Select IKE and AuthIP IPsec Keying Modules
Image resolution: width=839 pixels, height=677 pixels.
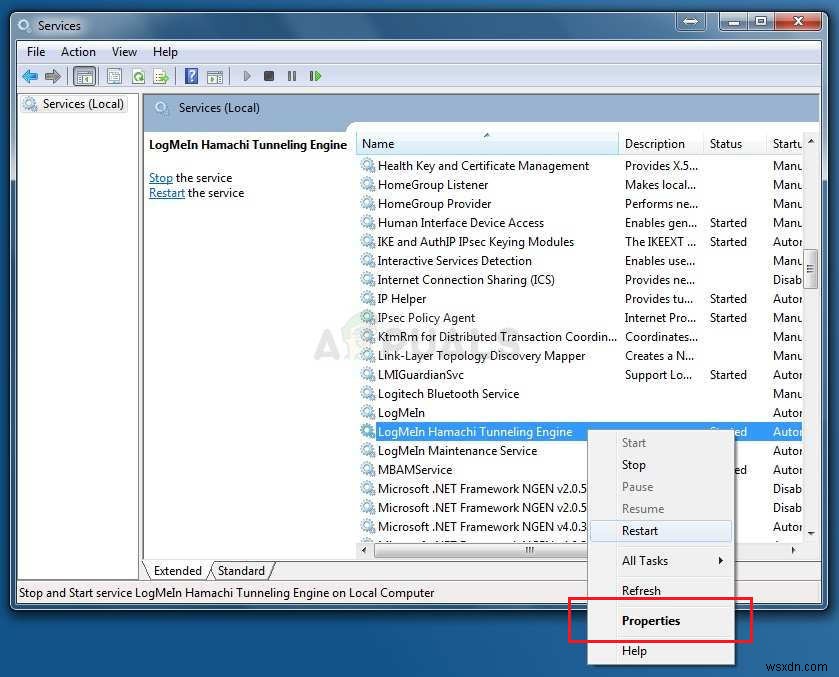pos(581,241)
